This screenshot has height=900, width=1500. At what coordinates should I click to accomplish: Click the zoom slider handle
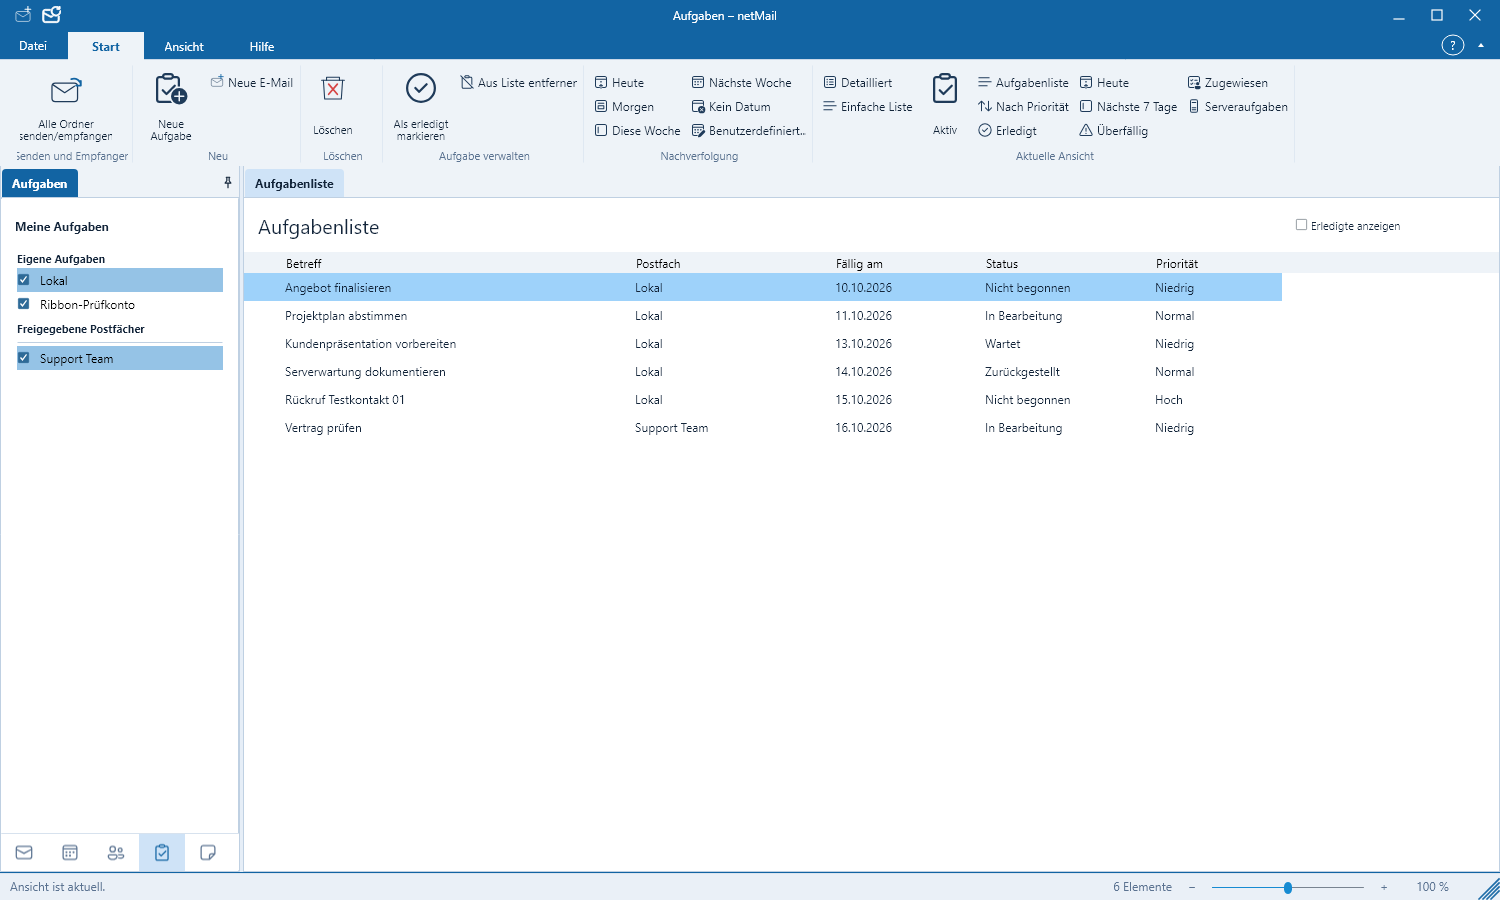coord(1288,887)
